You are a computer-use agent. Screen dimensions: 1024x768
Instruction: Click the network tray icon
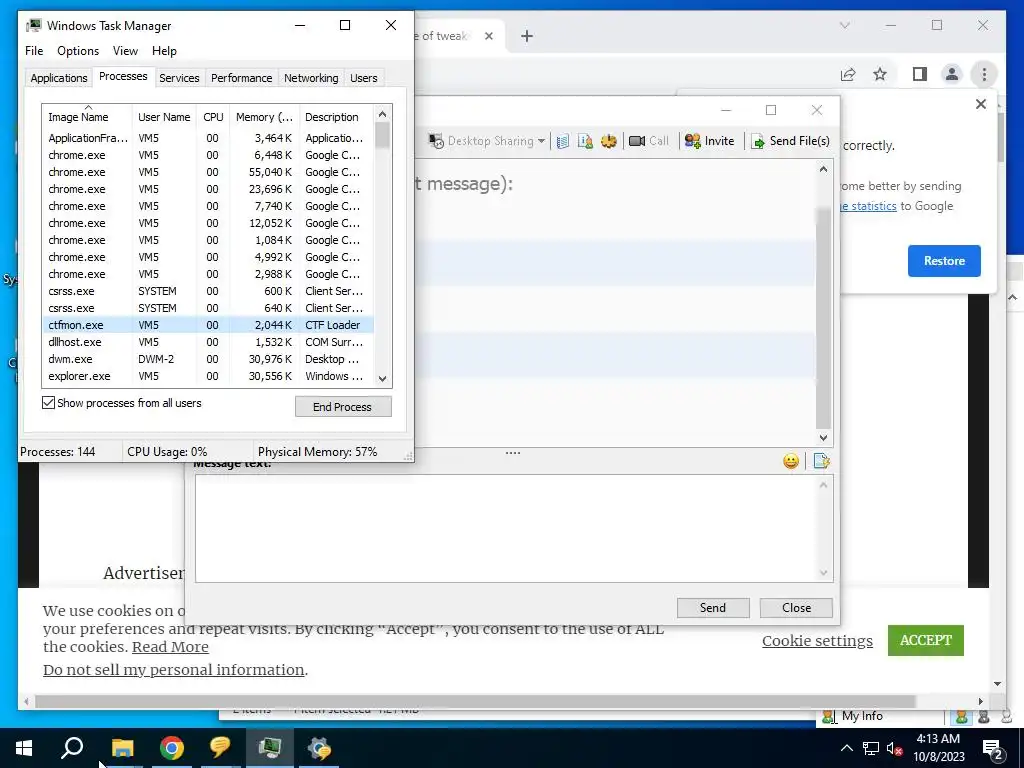click(871, 748)
